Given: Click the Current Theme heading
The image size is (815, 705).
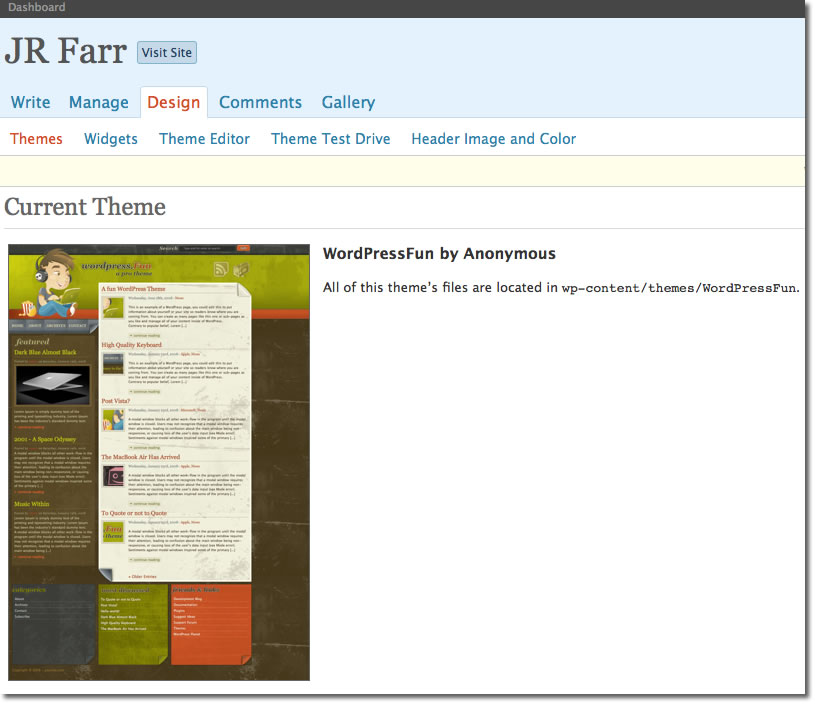Looking at the screenshot, I should pyautogui.click(x=85, y=207).
